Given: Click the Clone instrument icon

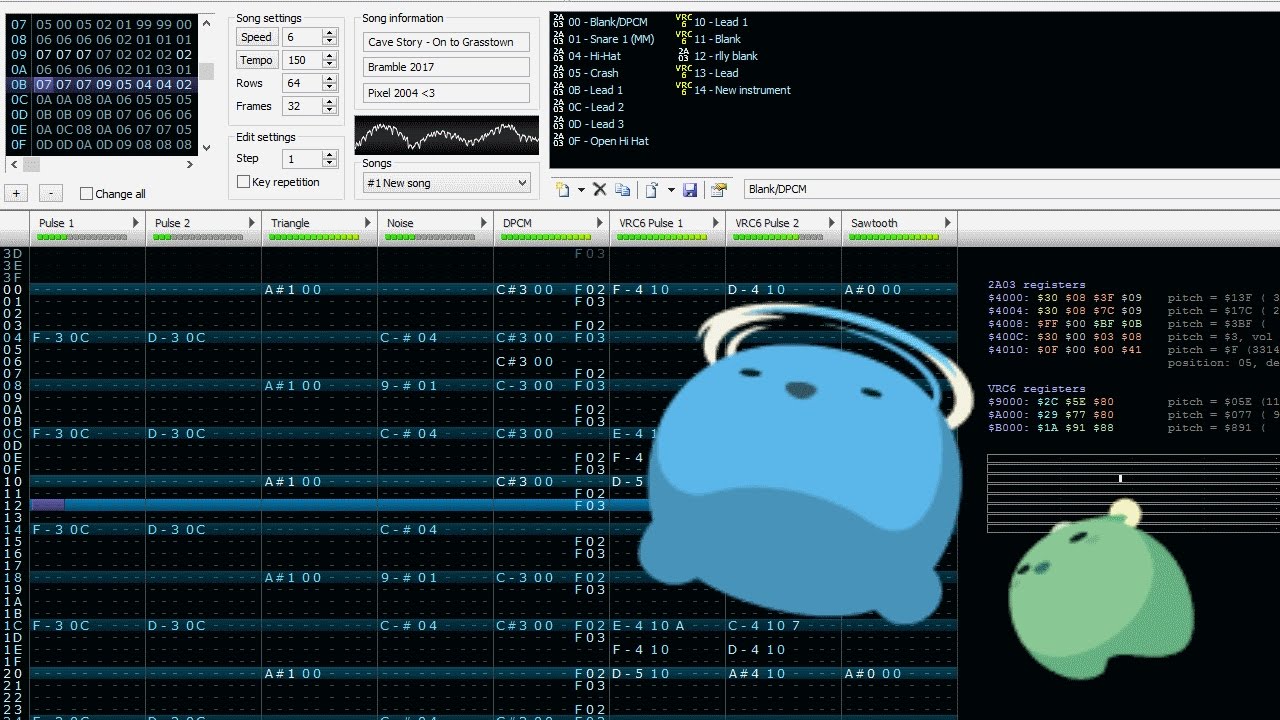Looking at the screenshot, I should [623, 189].
